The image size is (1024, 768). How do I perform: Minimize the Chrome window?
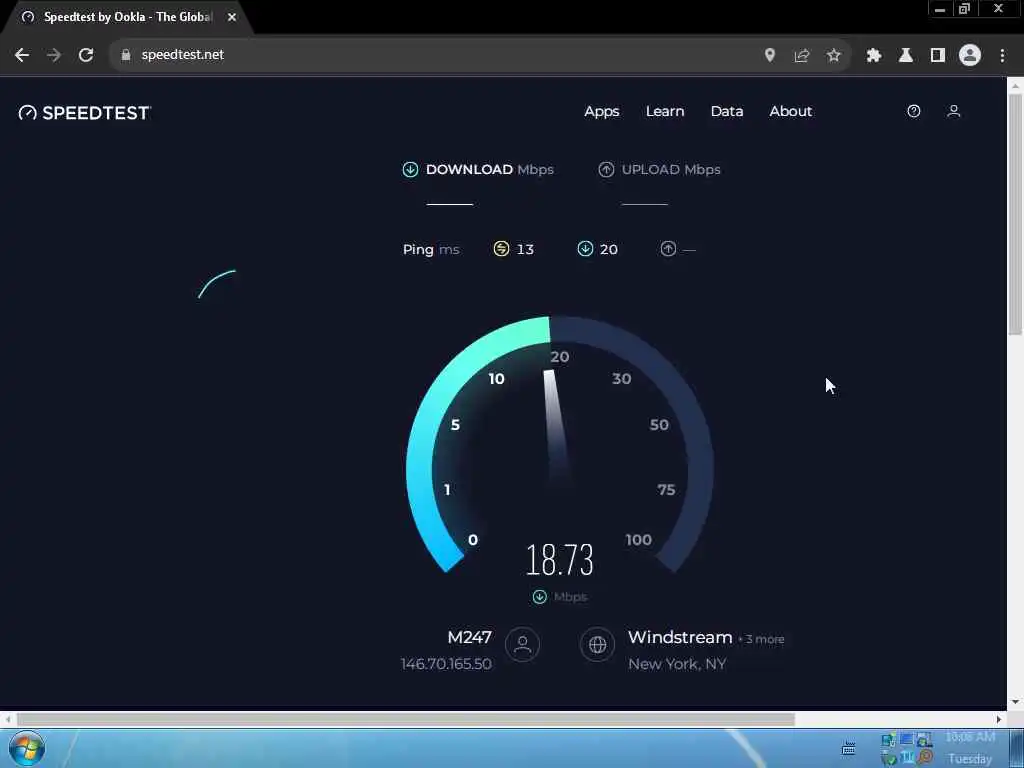click(x=940, y=9)
